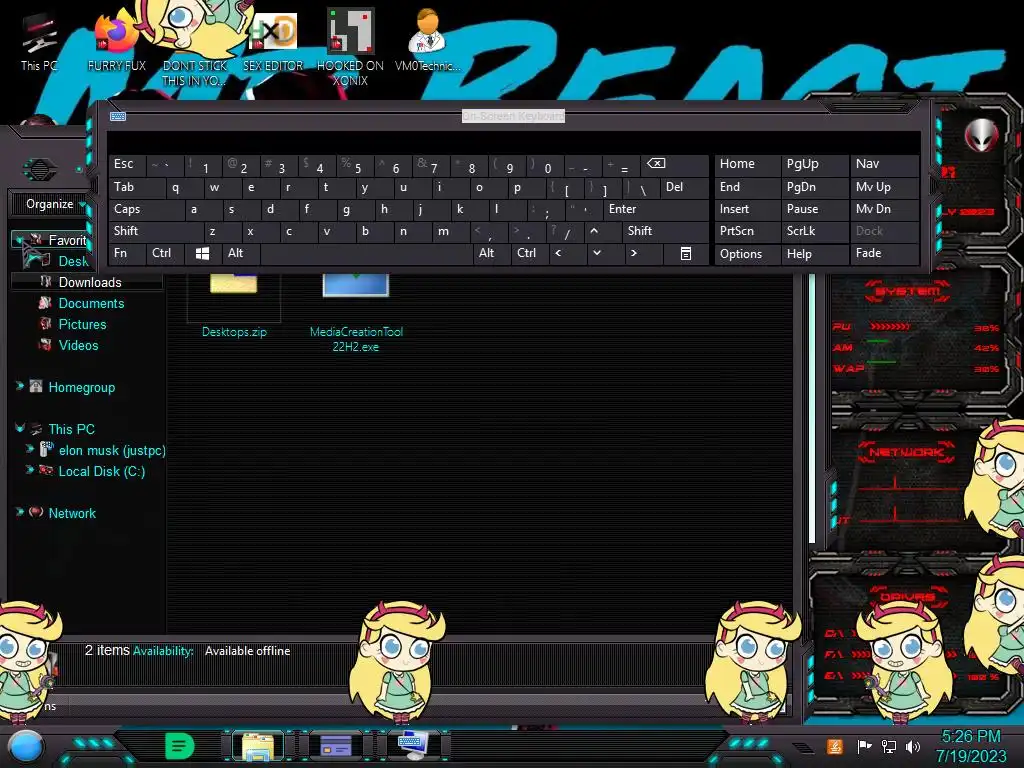
Task: Click the context menu key icon
Action: point(686,253)
